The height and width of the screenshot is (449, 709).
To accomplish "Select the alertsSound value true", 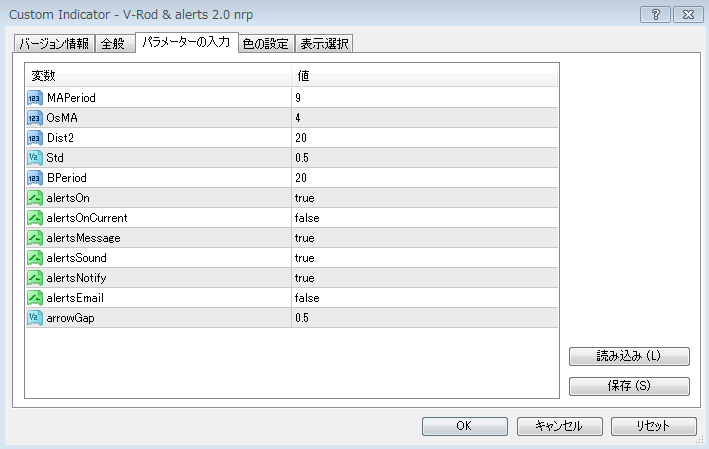I will point(305,258).
